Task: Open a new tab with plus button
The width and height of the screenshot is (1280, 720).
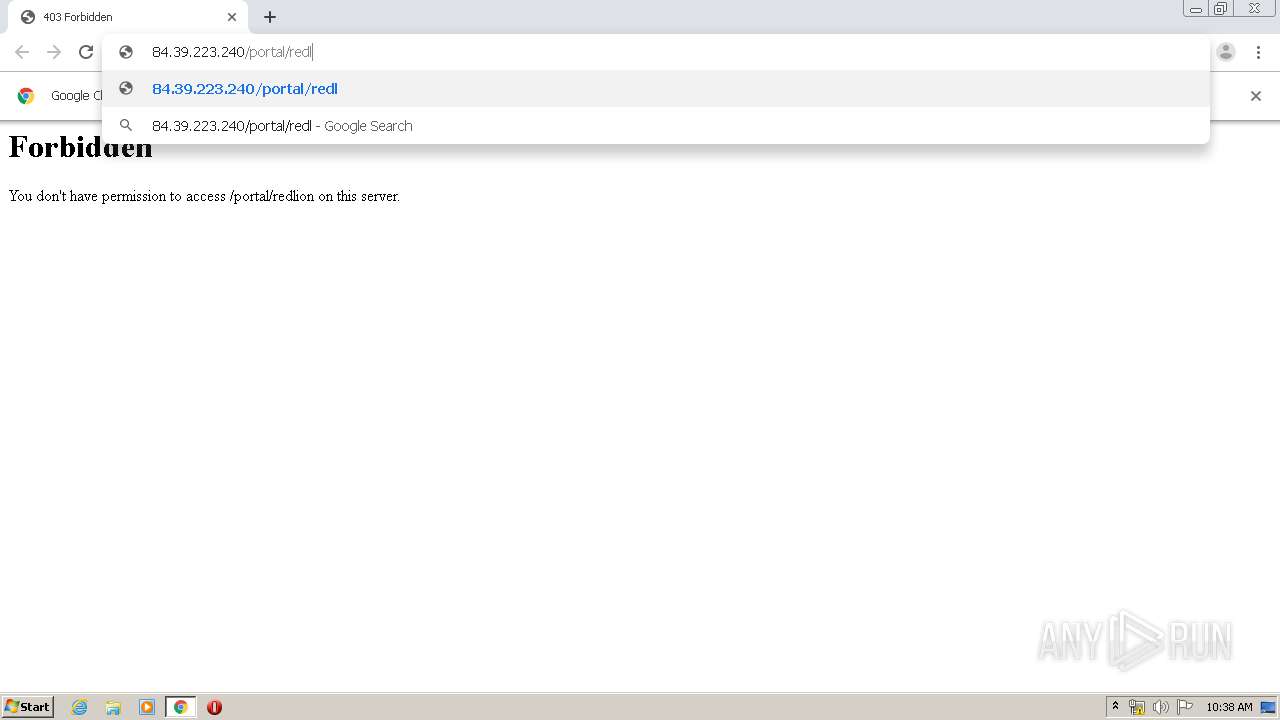Action: click(x=270, y=17)
